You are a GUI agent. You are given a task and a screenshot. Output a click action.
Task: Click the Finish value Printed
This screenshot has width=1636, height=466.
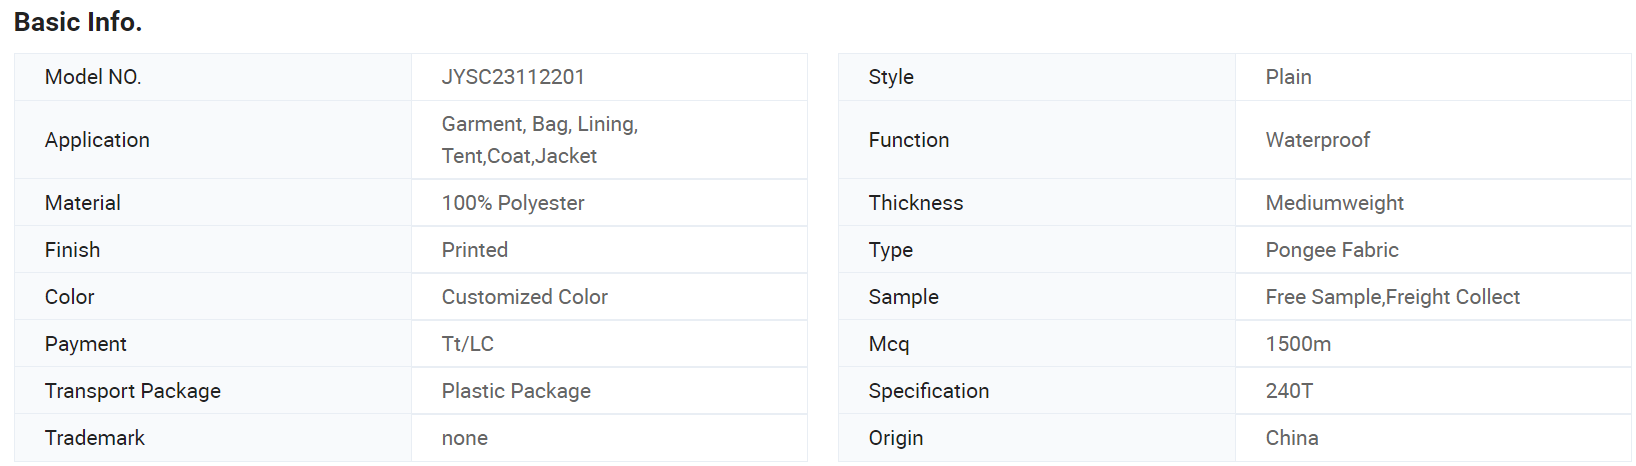(x=475, y=250)
